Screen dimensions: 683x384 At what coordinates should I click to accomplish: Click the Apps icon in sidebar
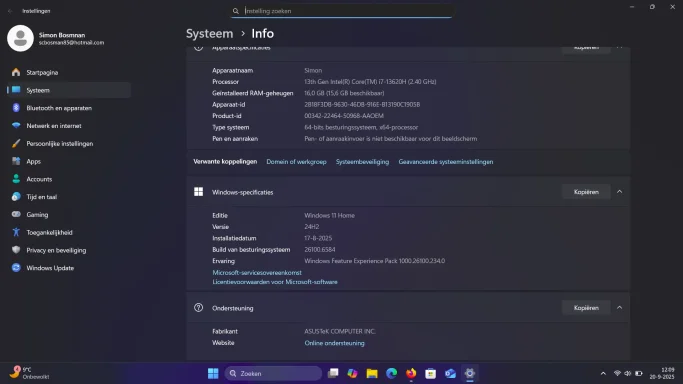tap(16, 161)
